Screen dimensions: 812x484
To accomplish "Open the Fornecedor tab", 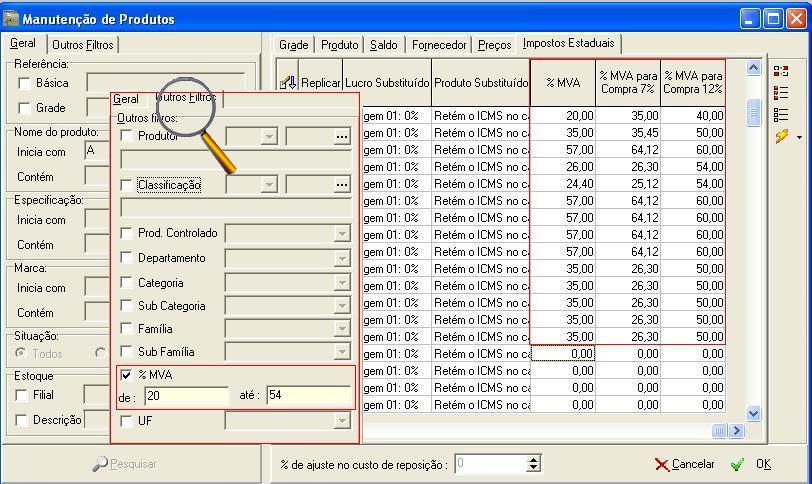I will 439,45.
